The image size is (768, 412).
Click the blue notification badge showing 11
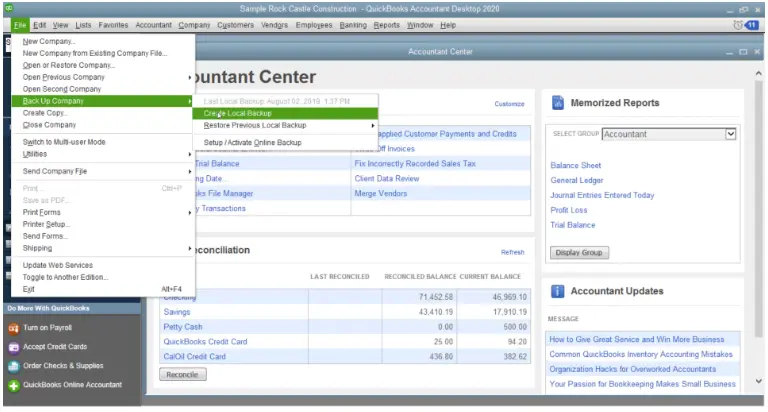coord(752,25)
